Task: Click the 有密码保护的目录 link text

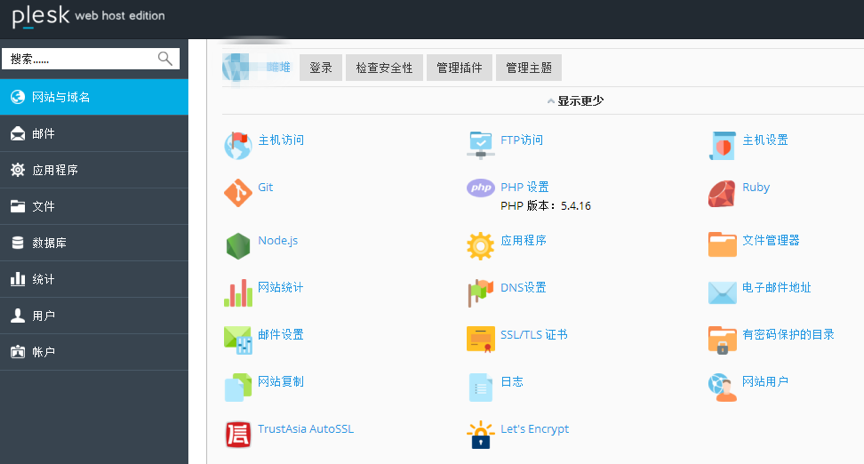Action: click(x=788, y=334)
